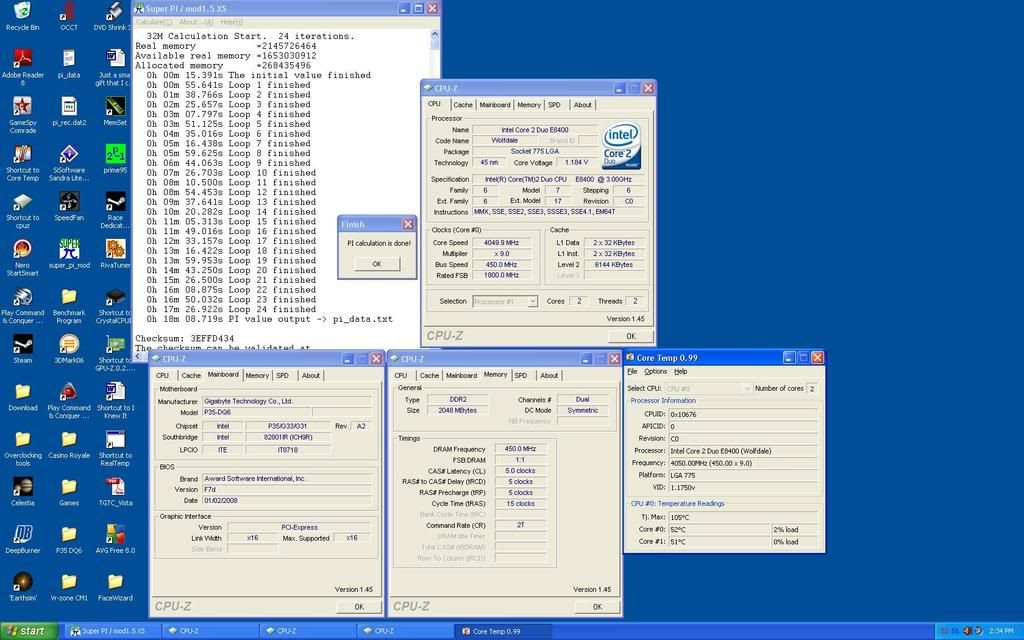Click OK in the CPU-Z Memory window
The image size is (1024, 640).
(598, 607)
